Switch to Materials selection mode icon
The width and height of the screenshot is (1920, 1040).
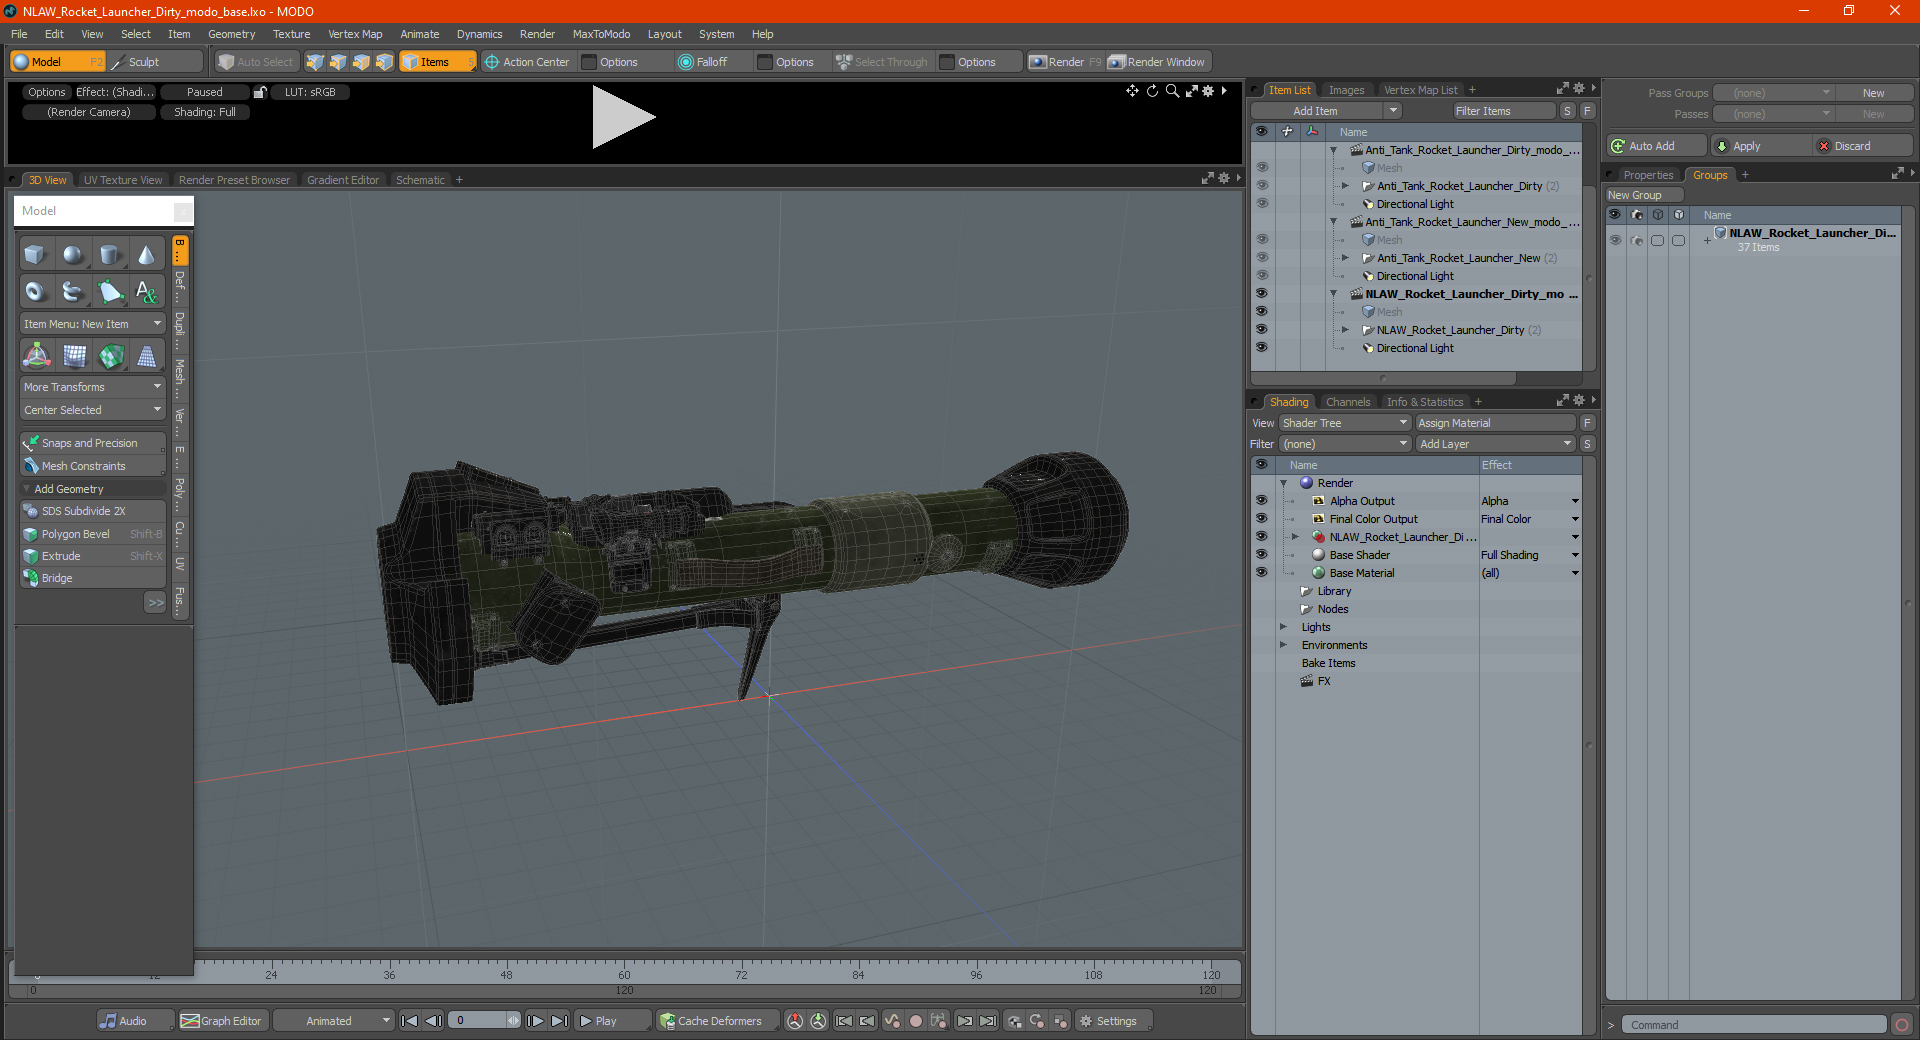384,62
